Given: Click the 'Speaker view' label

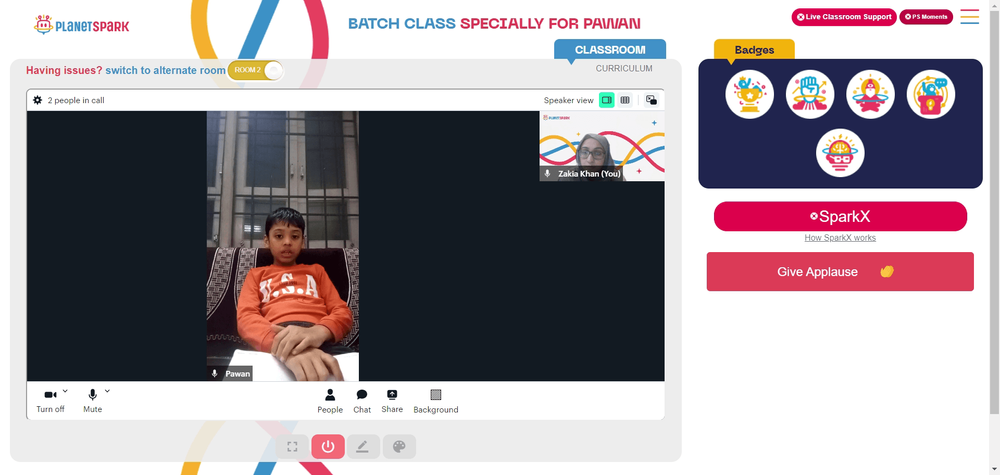Looking at the screenshot, I should pyautogui.click(x=568, y=101).
